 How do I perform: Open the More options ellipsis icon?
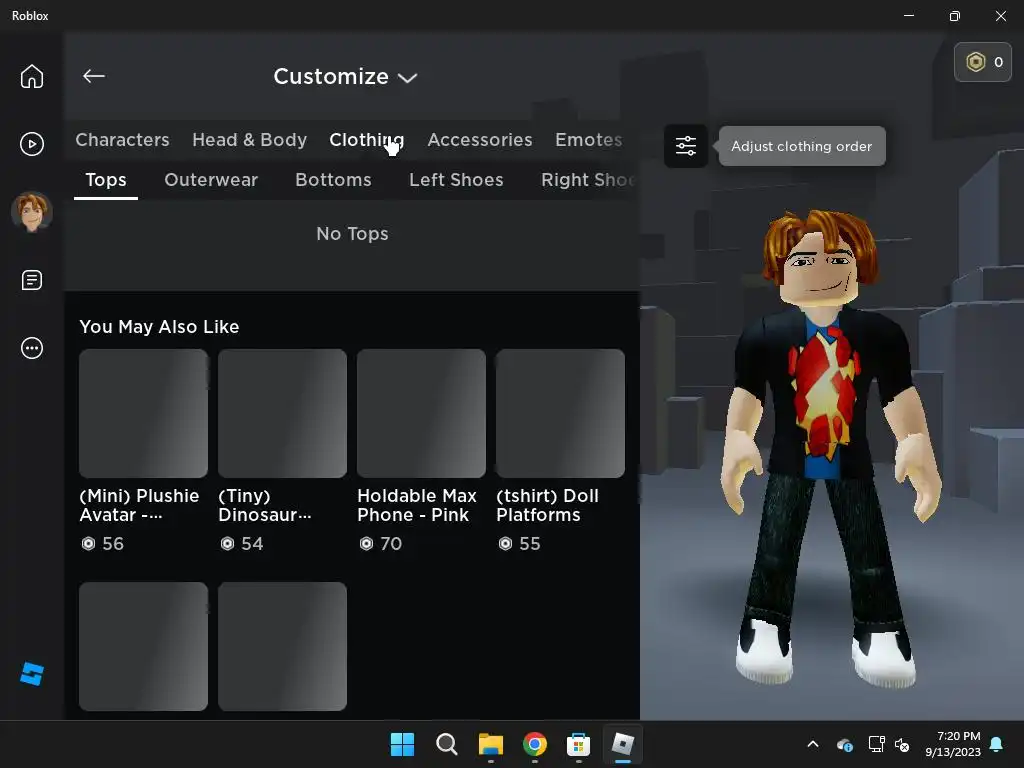tap(31, 348)
